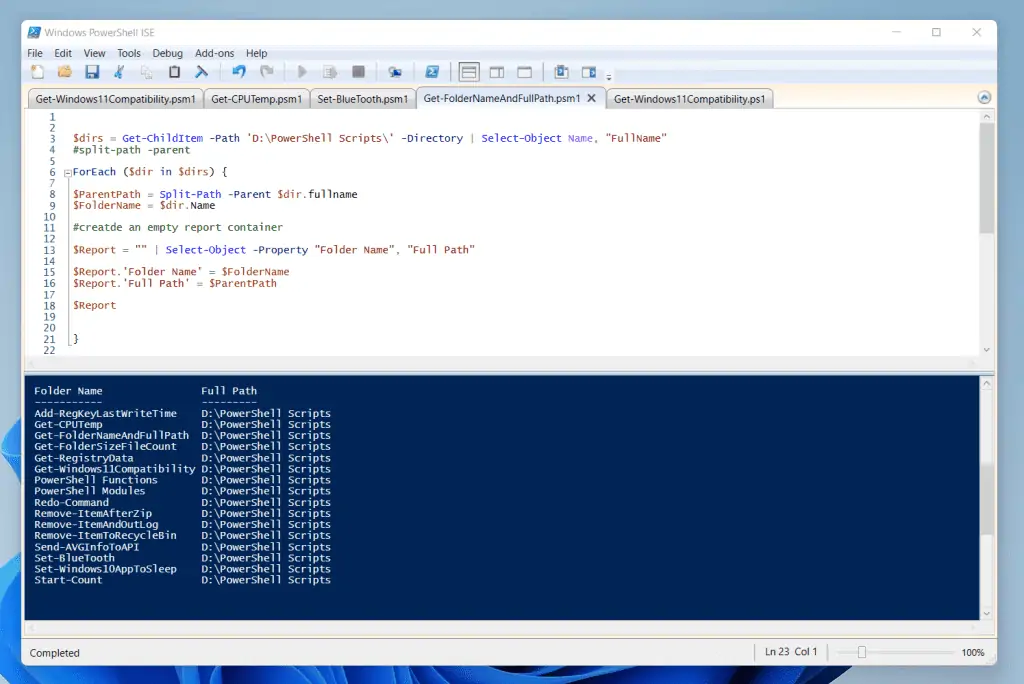The width and height of the screenshot is (1024, 684).
Task: Open the Help menu
Action: click(x=256, y=53)
